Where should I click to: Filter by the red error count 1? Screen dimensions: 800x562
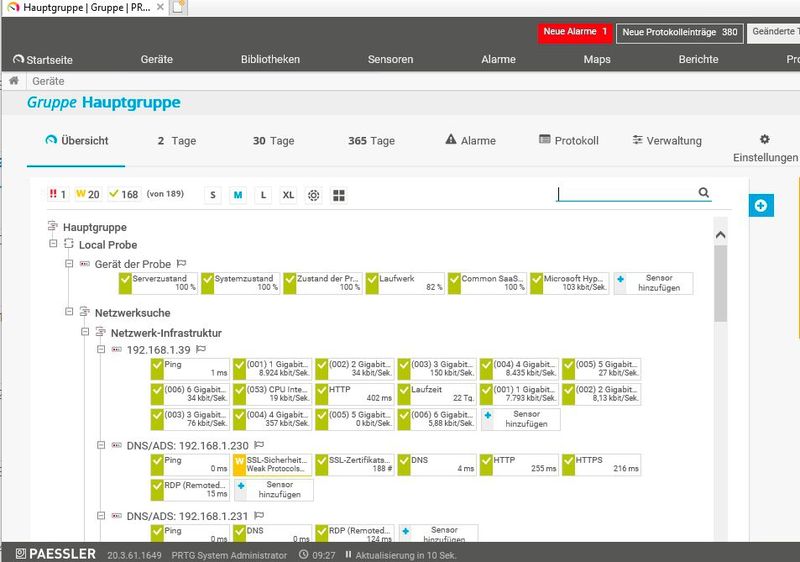pos(57,194)
